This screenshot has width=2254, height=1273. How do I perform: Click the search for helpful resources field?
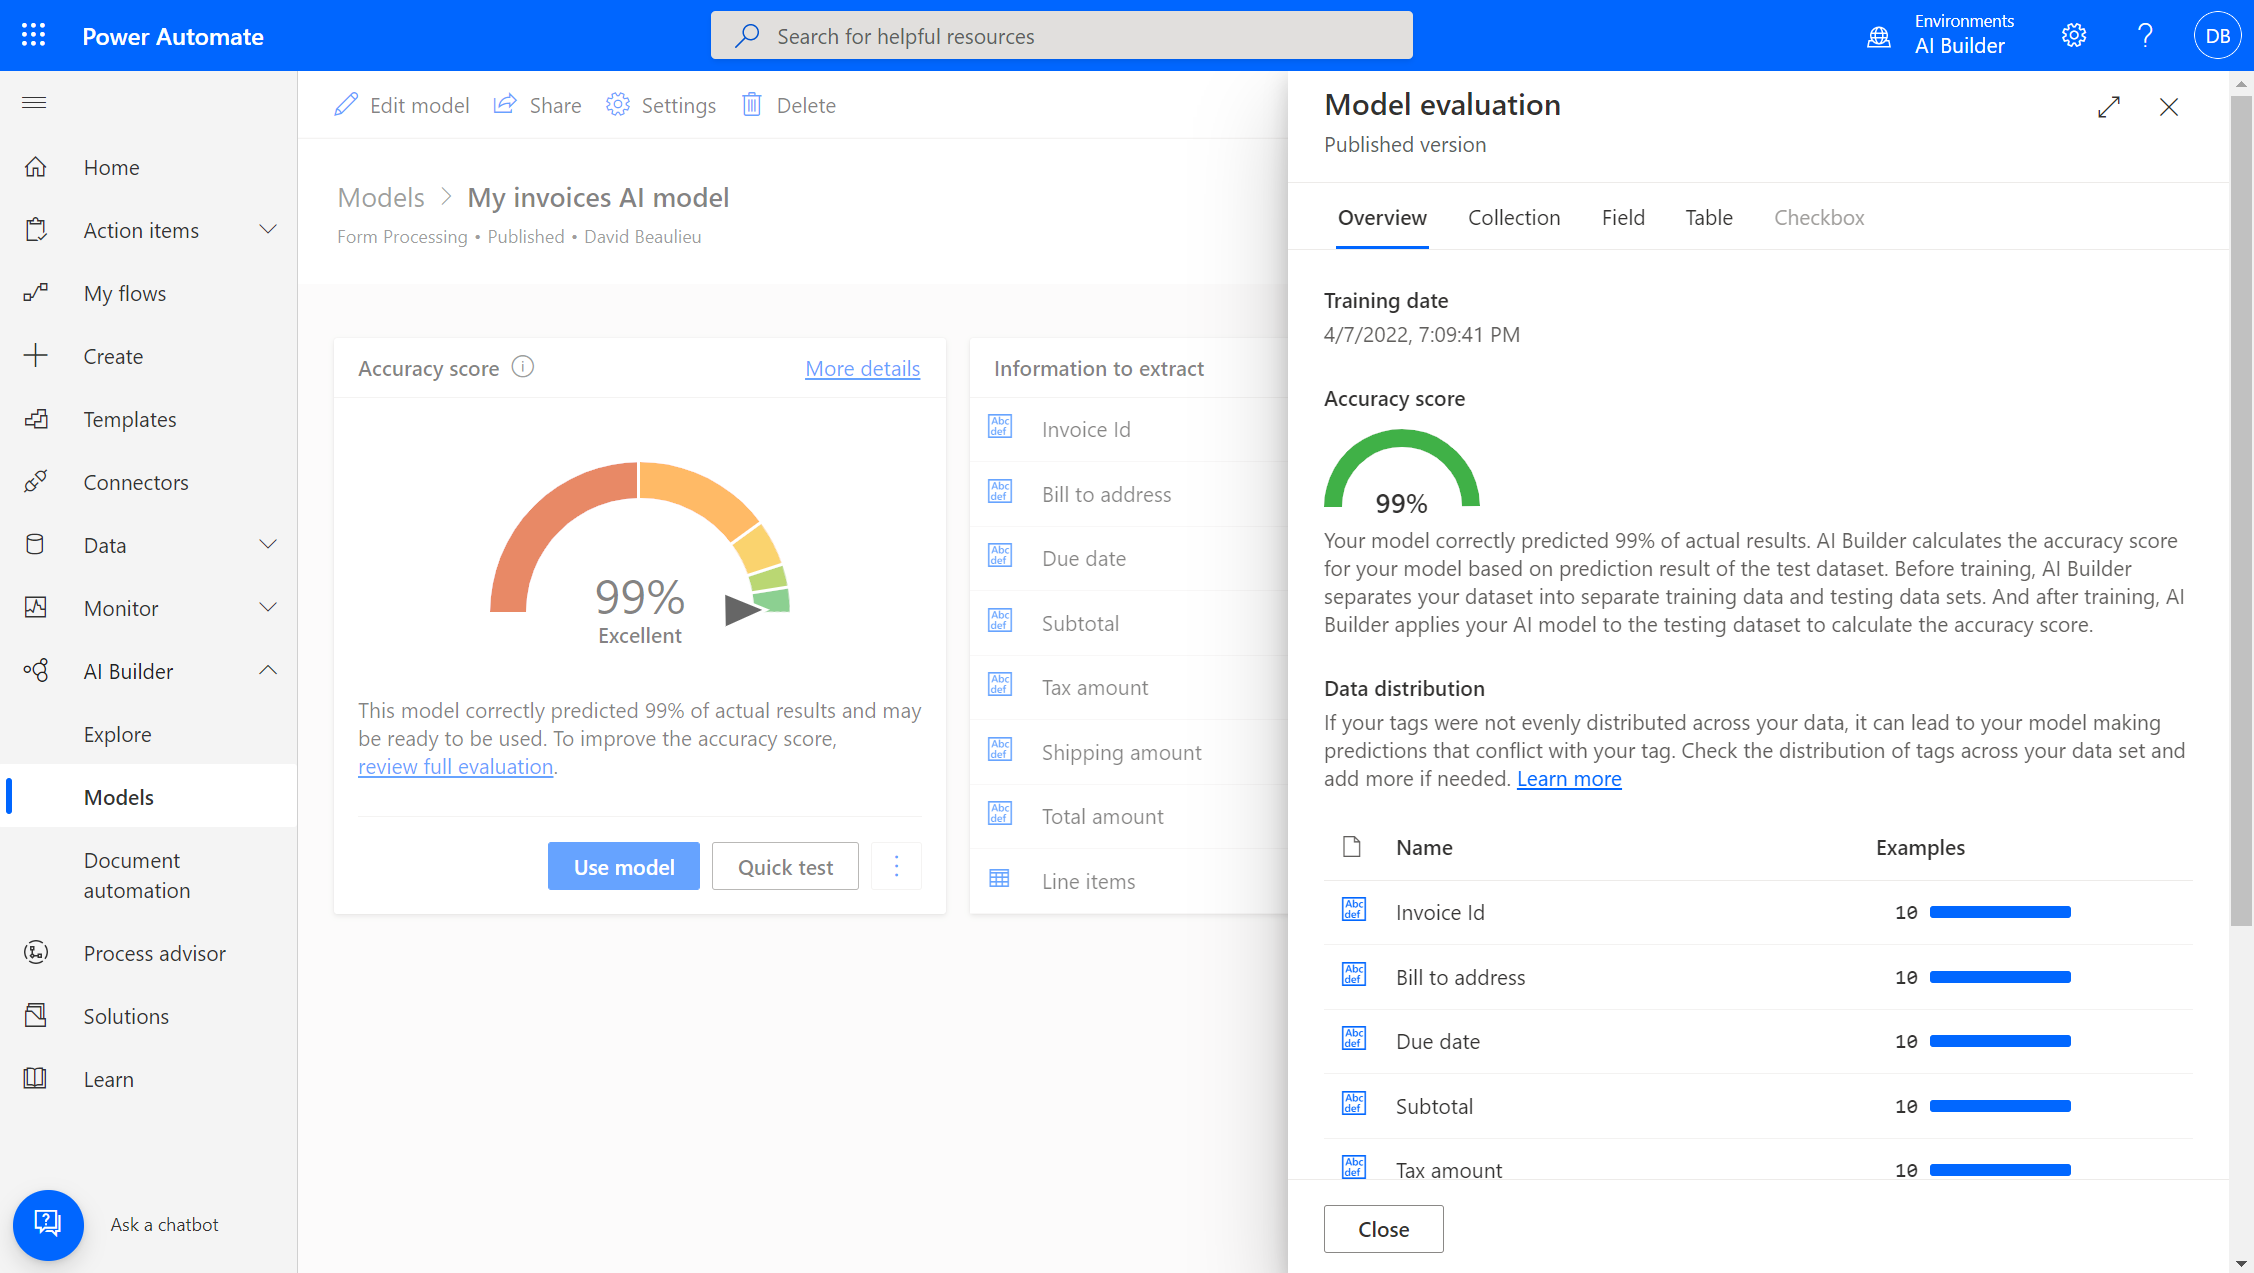point(1061,36)
